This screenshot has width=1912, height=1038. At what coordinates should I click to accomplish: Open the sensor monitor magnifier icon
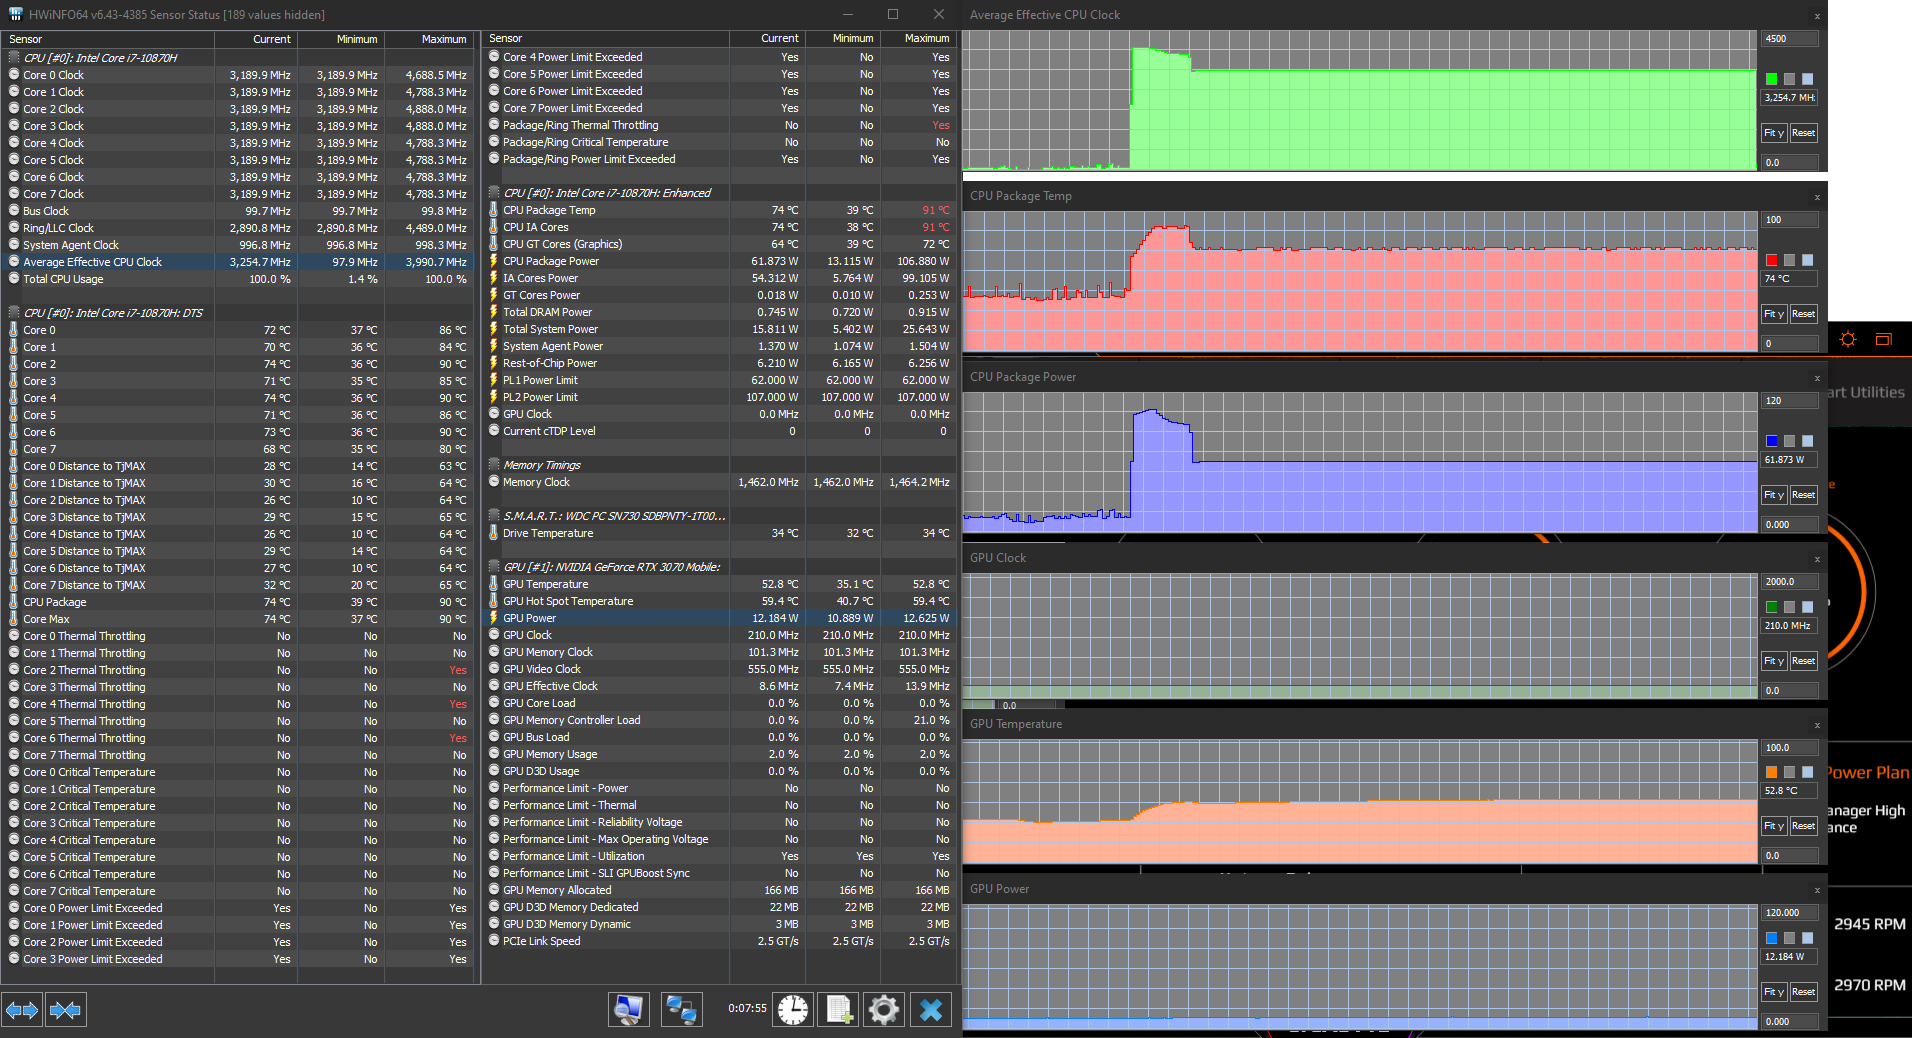(x=628, y=1010)
